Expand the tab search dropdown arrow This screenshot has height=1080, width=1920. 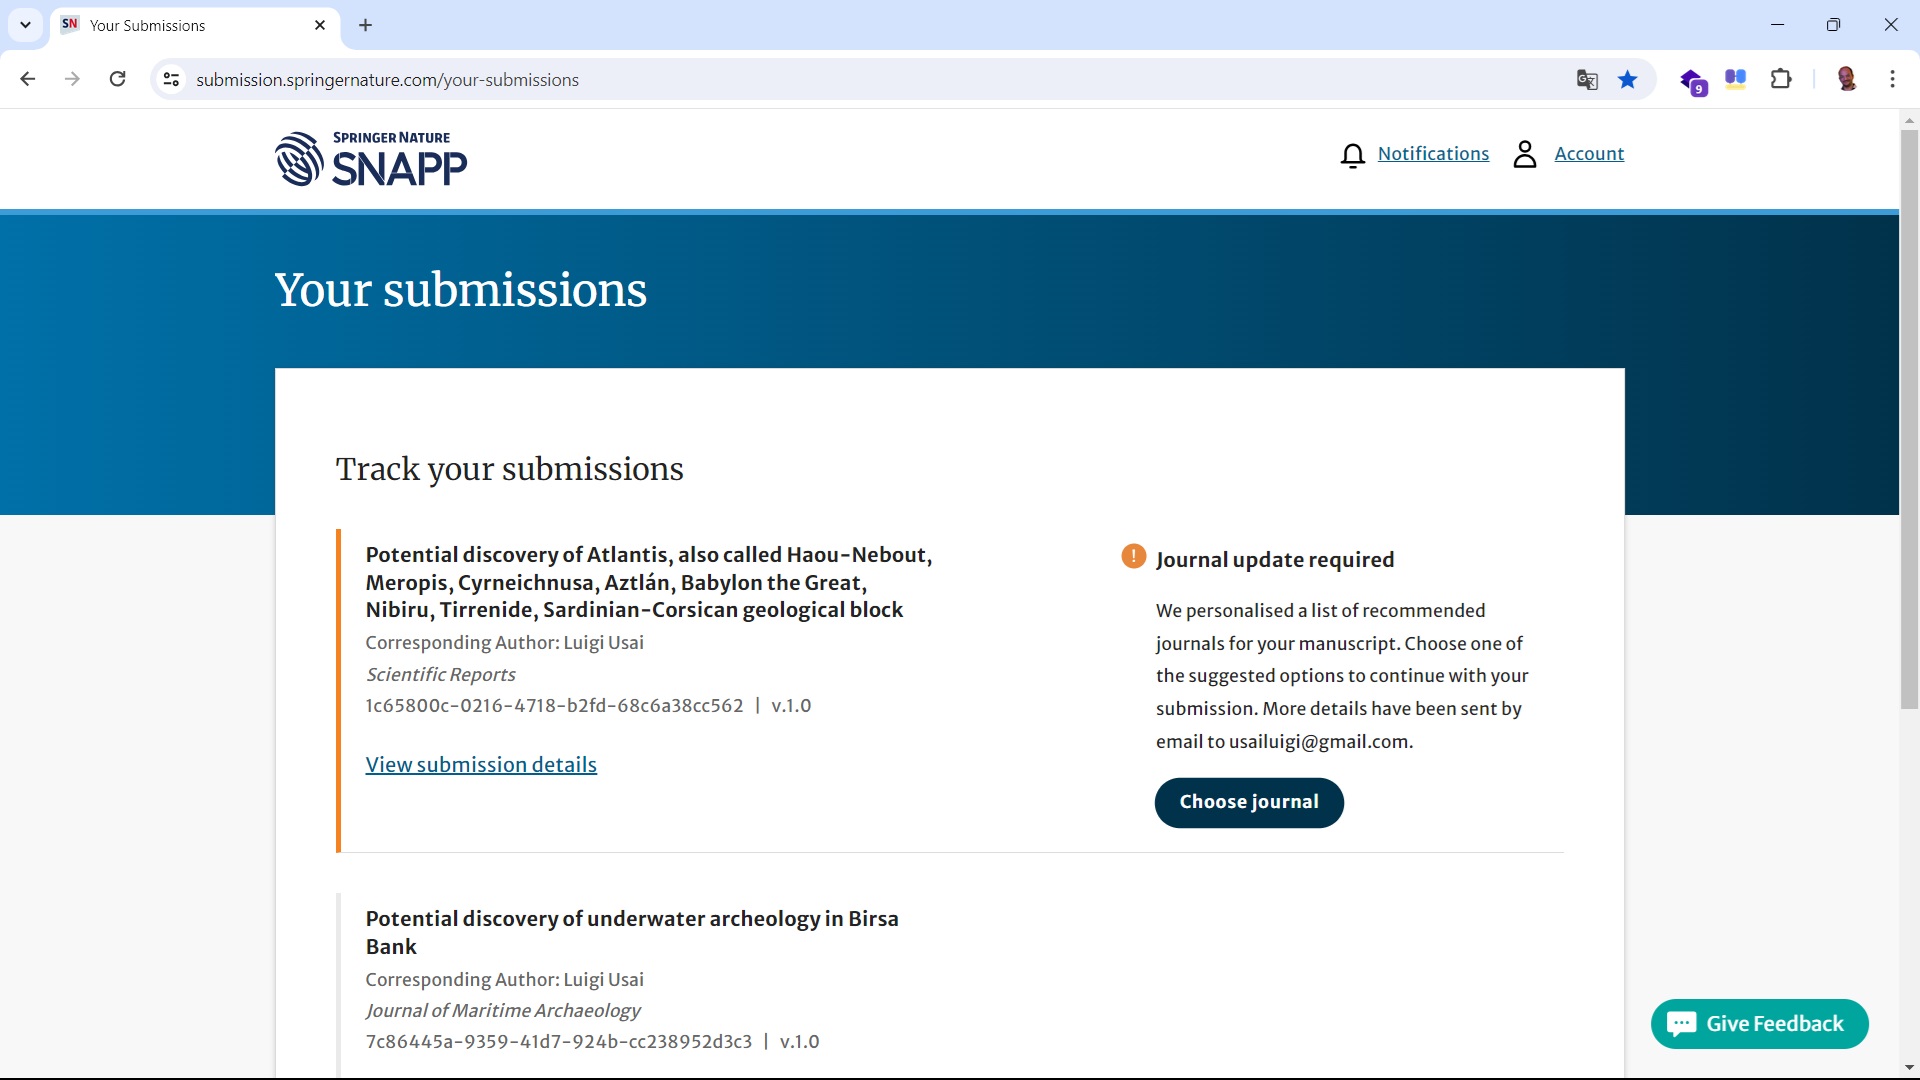pyautogui.click(x=25, y=25)
